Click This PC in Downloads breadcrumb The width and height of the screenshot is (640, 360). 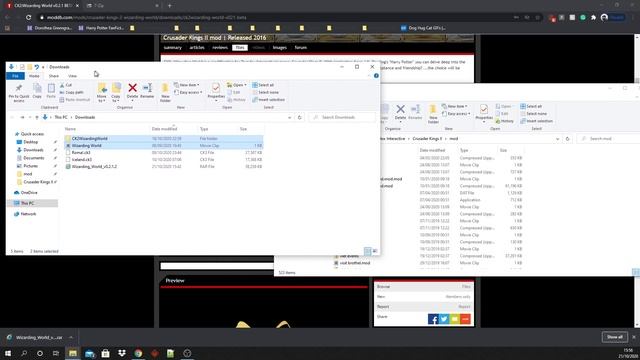click(x=61, y=118)
